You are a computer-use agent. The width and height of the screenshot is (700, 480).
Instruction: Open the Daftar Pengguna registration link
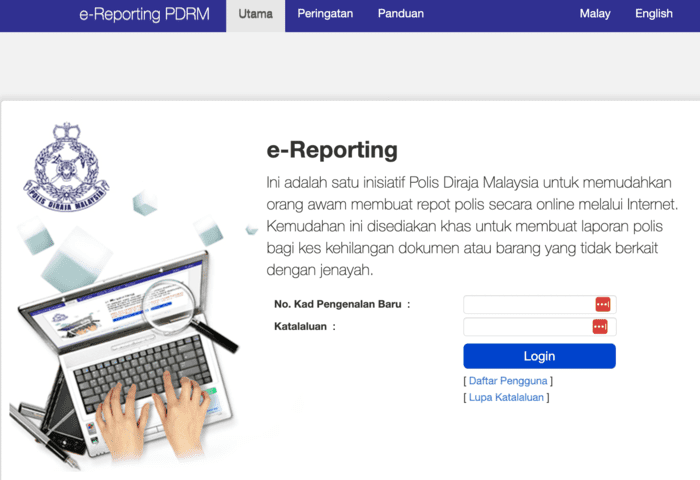pos(508,381)
